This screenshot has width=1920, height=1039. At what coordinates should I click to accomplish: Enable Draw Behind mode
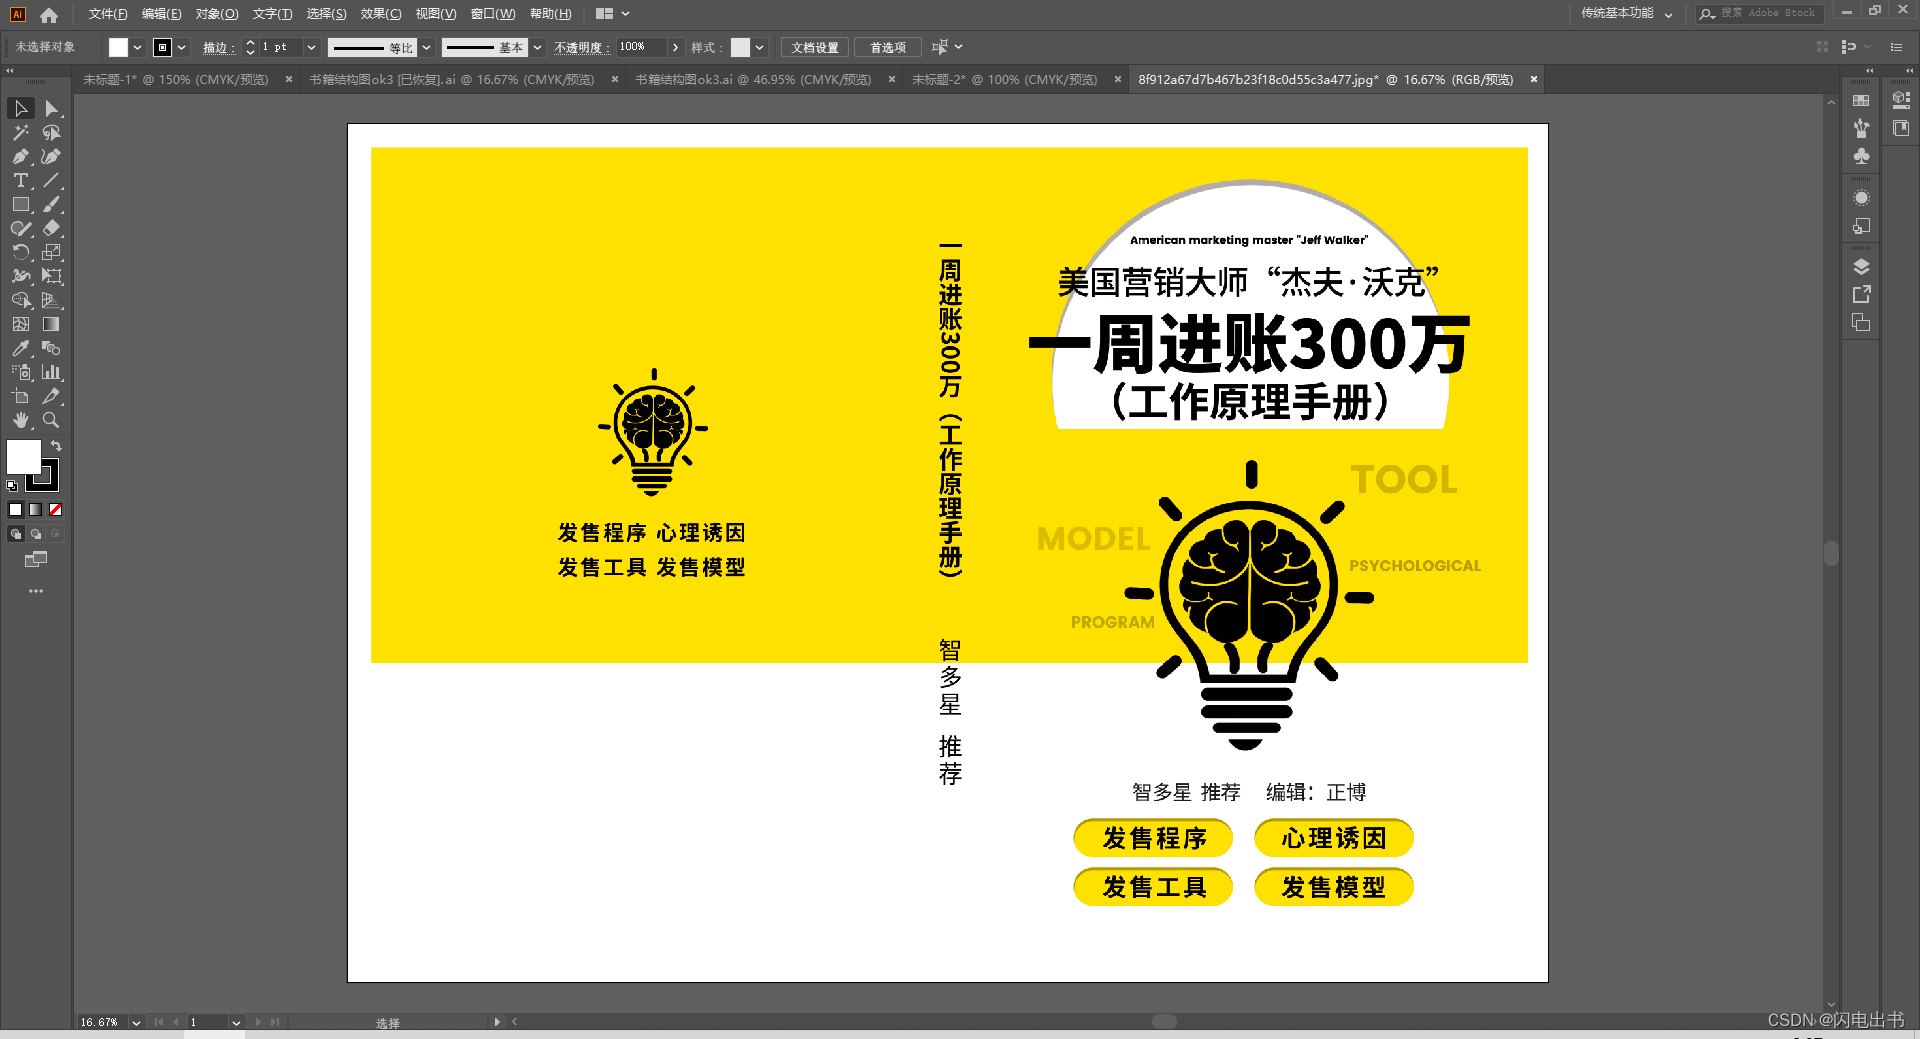click(35, 534)
